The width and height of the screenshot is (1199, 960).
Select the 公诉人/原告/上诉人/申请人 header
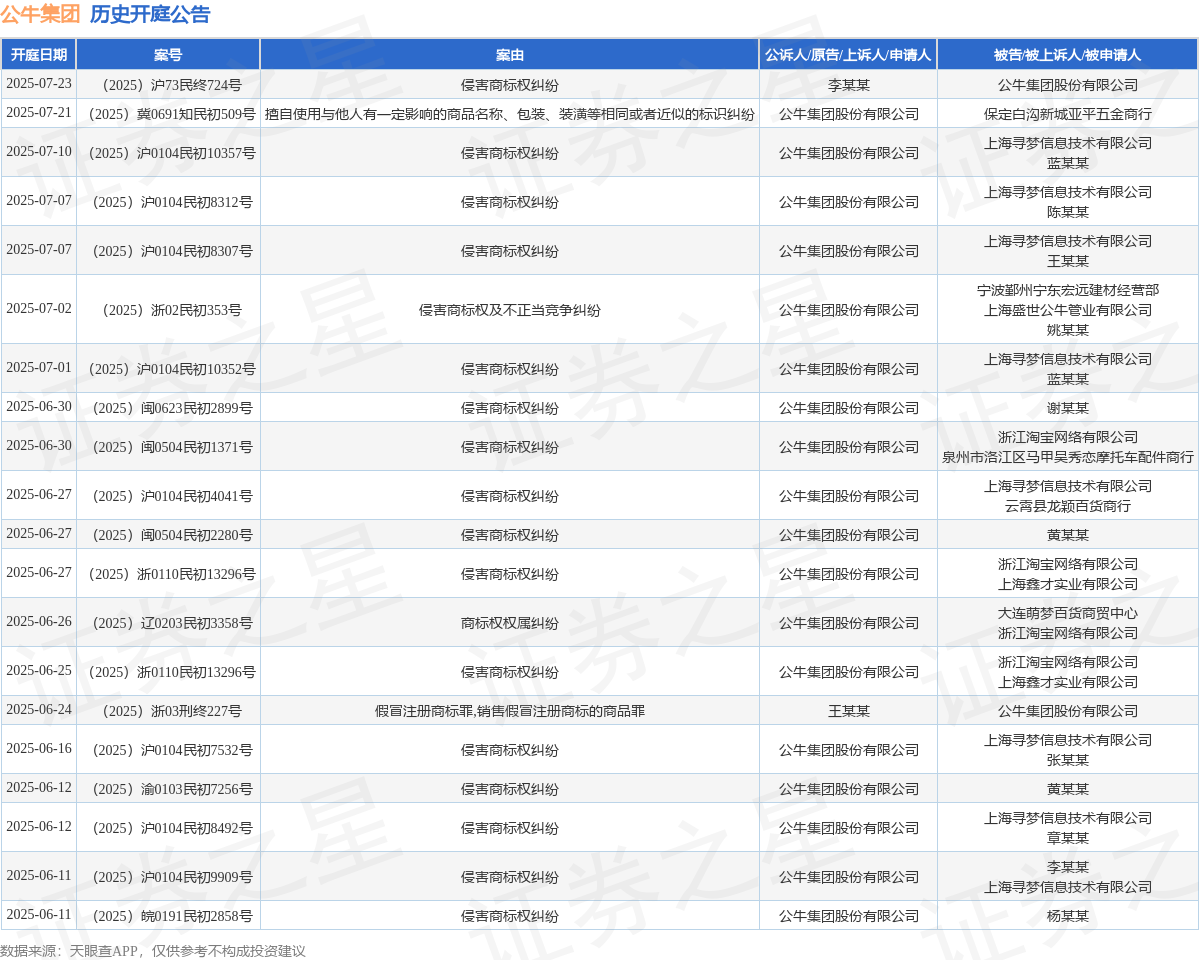click(848, 55)
